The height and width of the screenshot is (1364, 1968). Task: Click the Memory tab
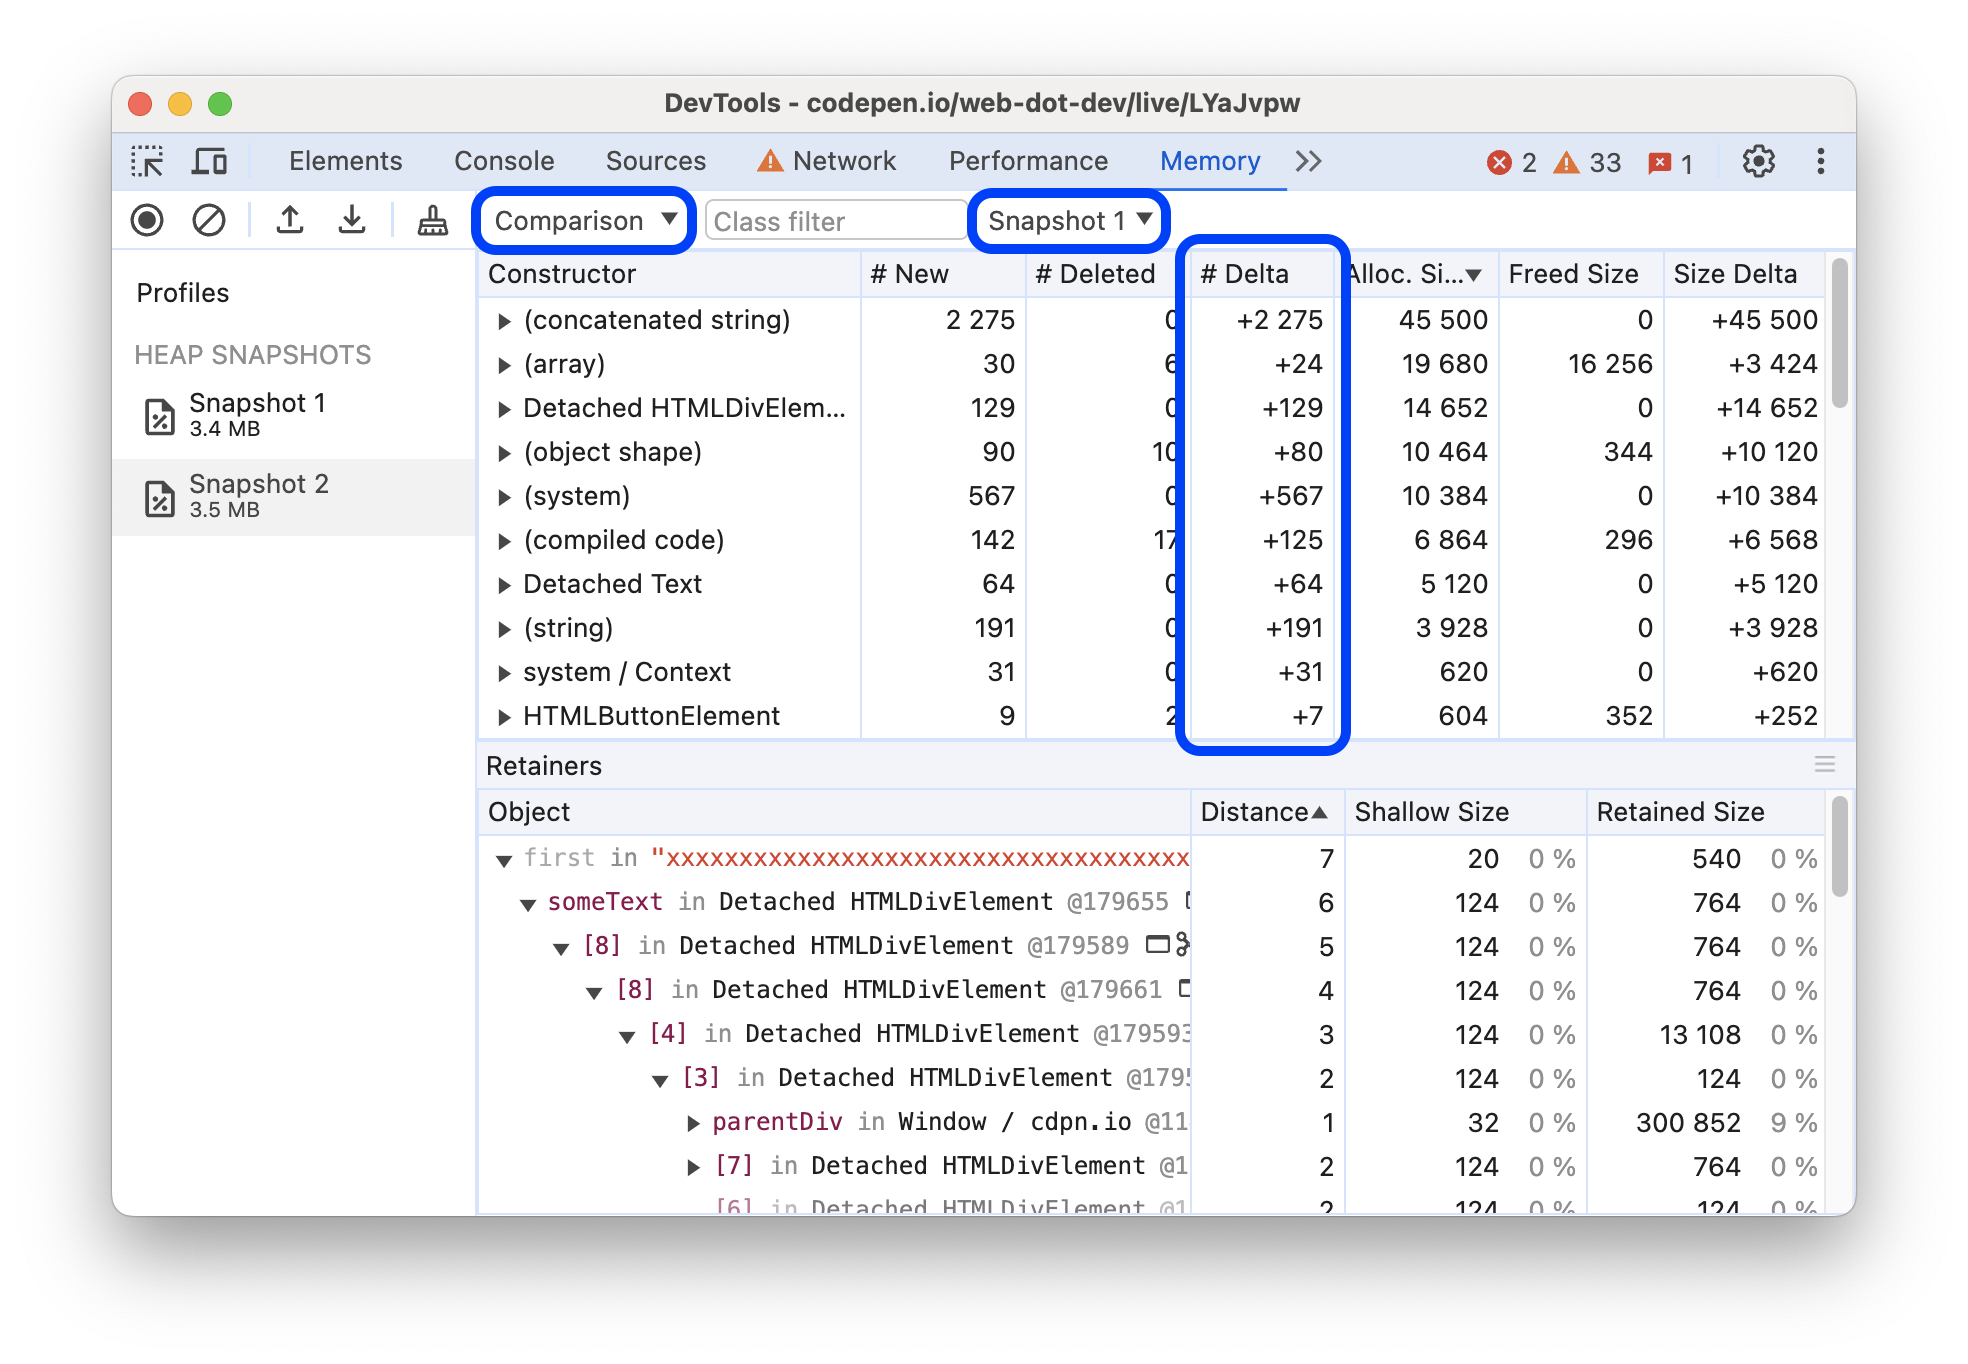point(1208,159)
